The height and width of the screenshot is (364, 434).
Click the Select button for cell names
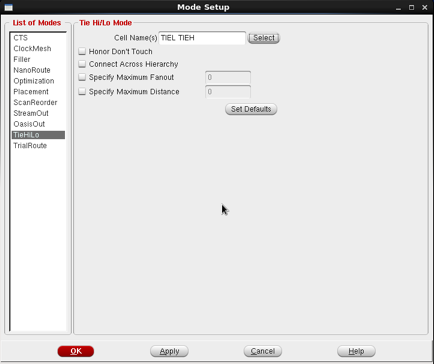coord(264,38)
